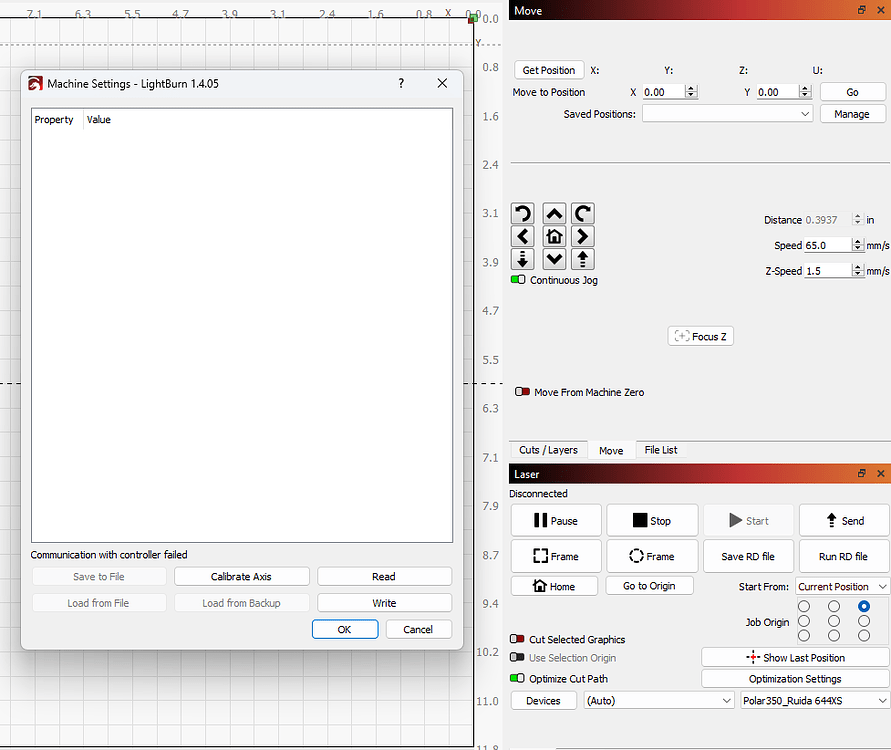Click the rectangular Frame button
Screen dimensions: 891x750
click(557, 556)
